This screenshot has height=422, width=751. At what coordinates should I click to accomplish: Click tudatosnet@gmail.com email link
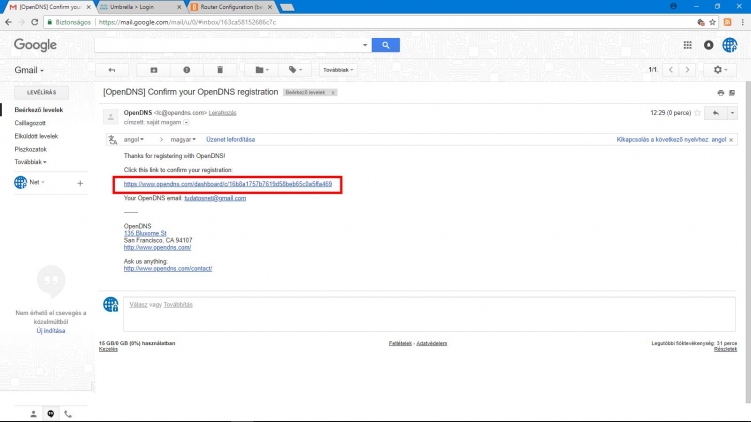[215, 198]
